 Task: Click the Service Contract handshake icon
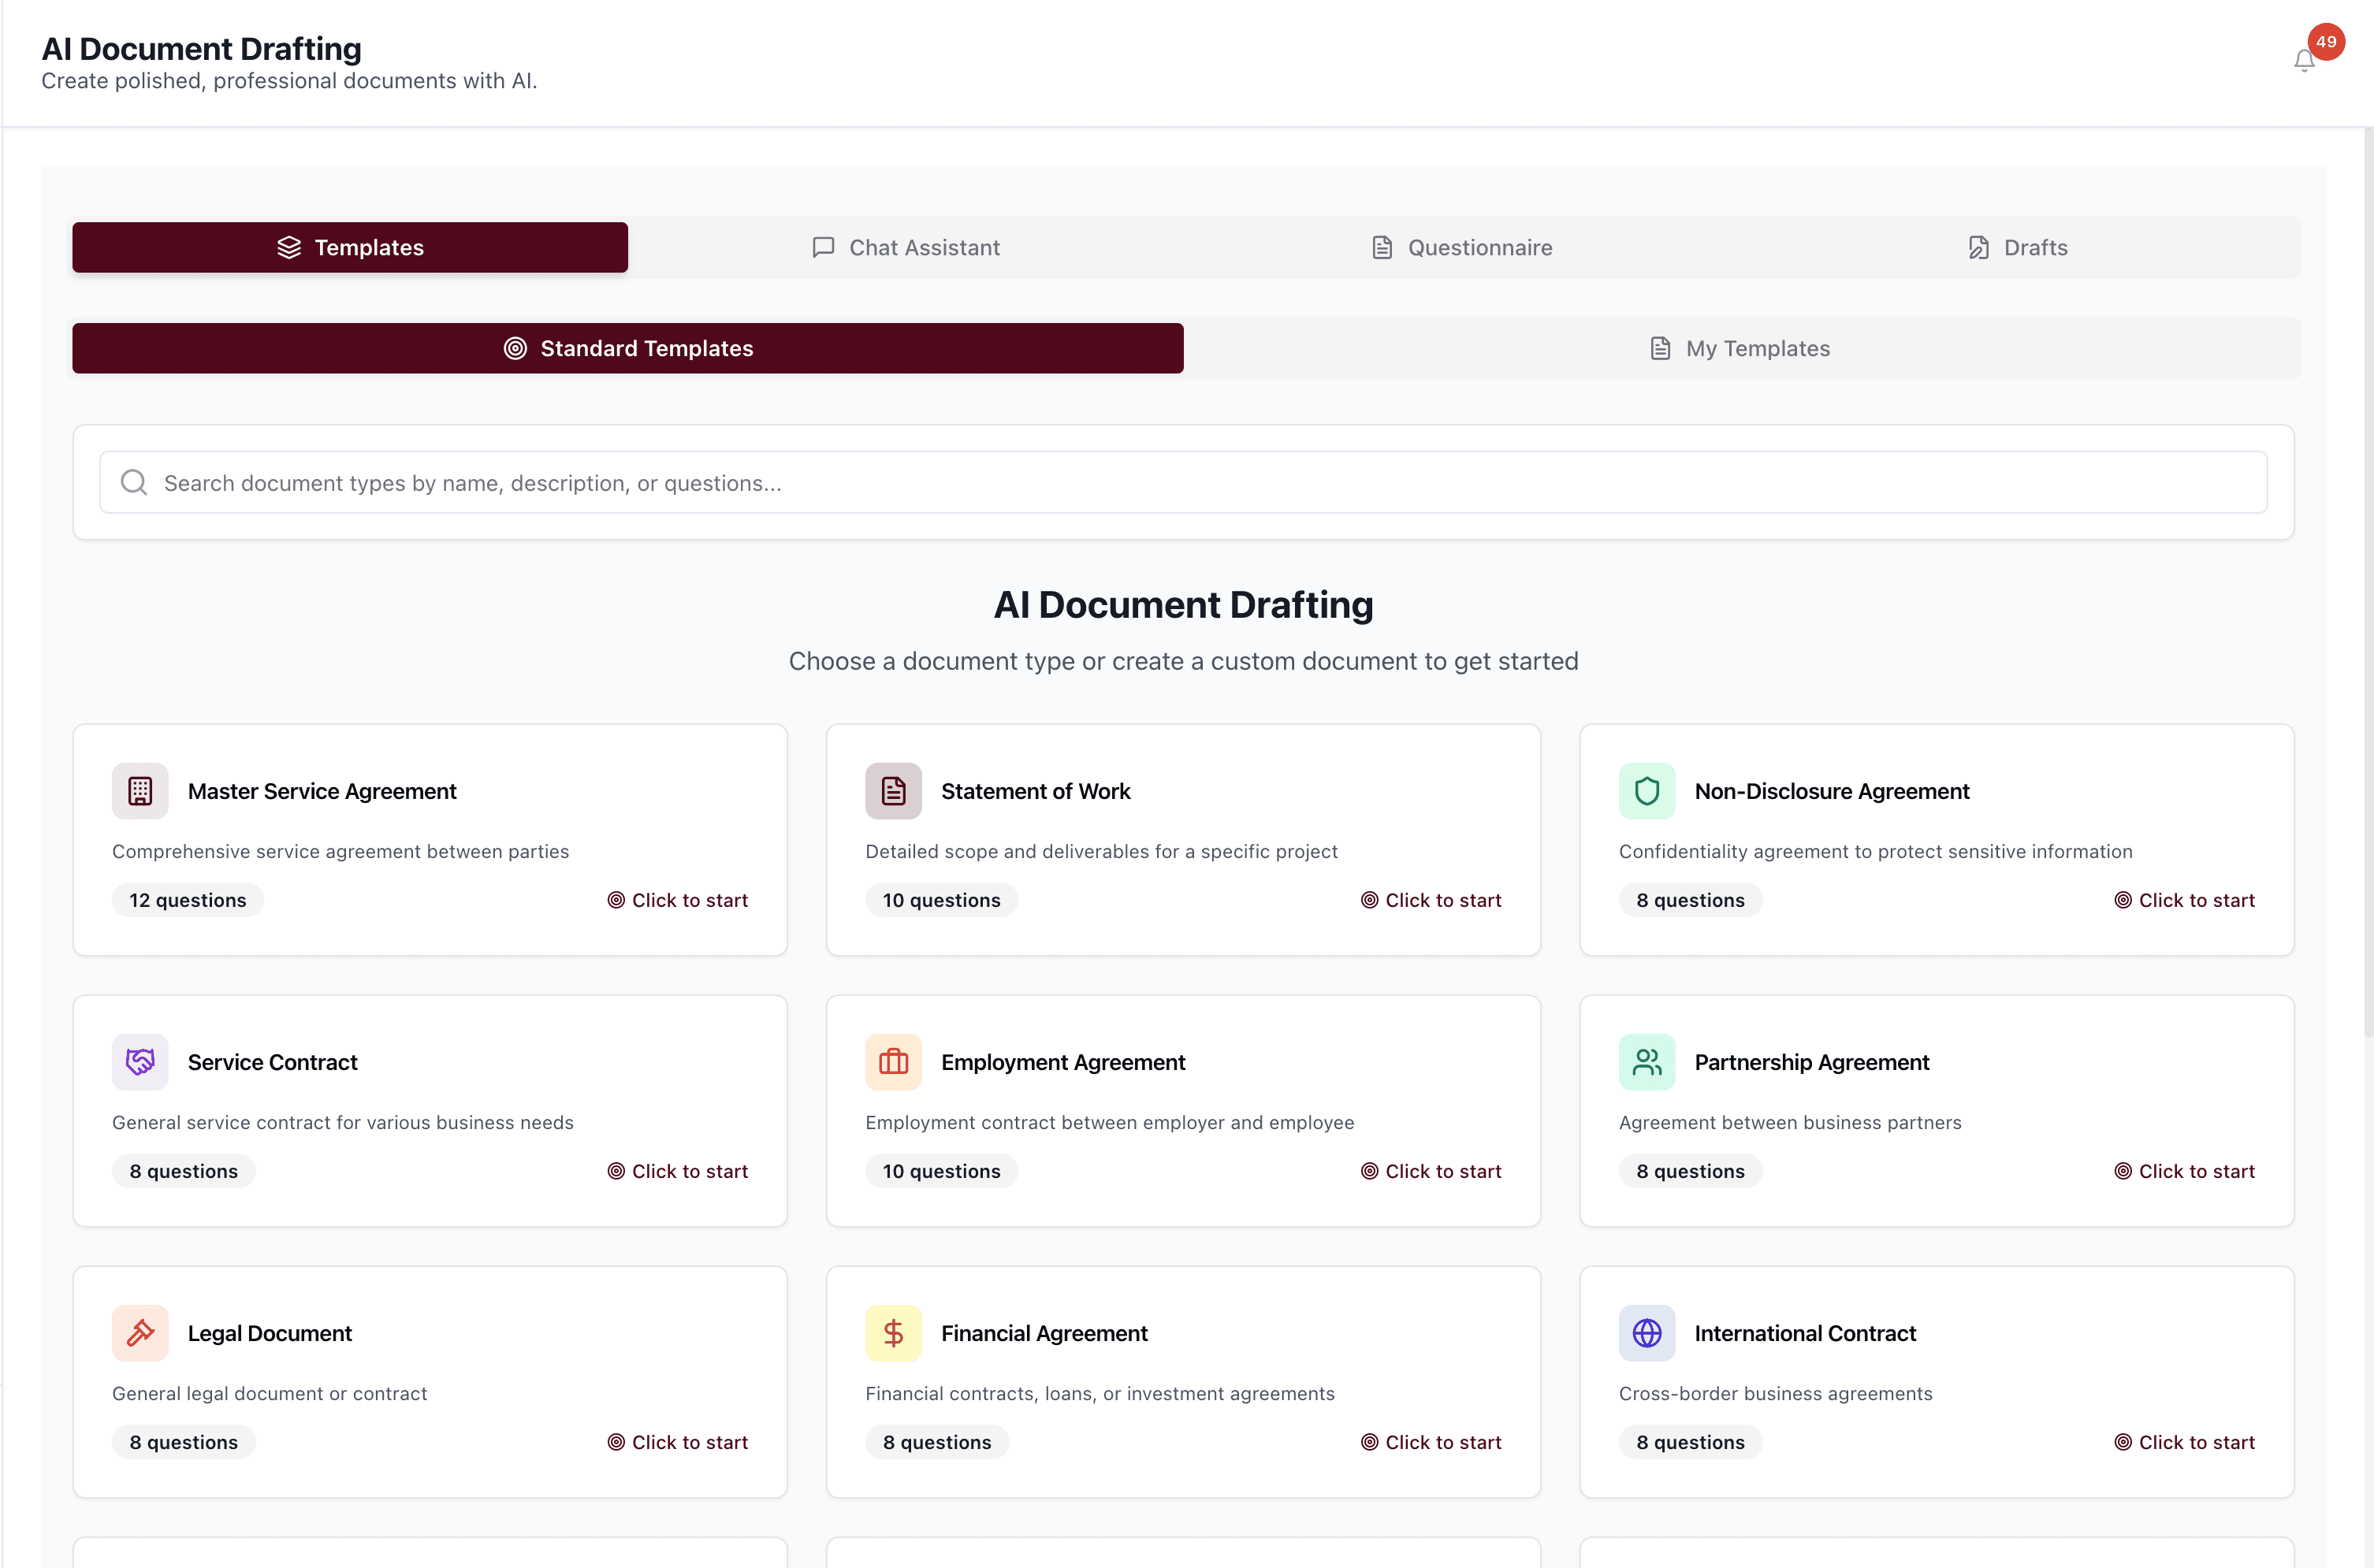click(140, 1062)
